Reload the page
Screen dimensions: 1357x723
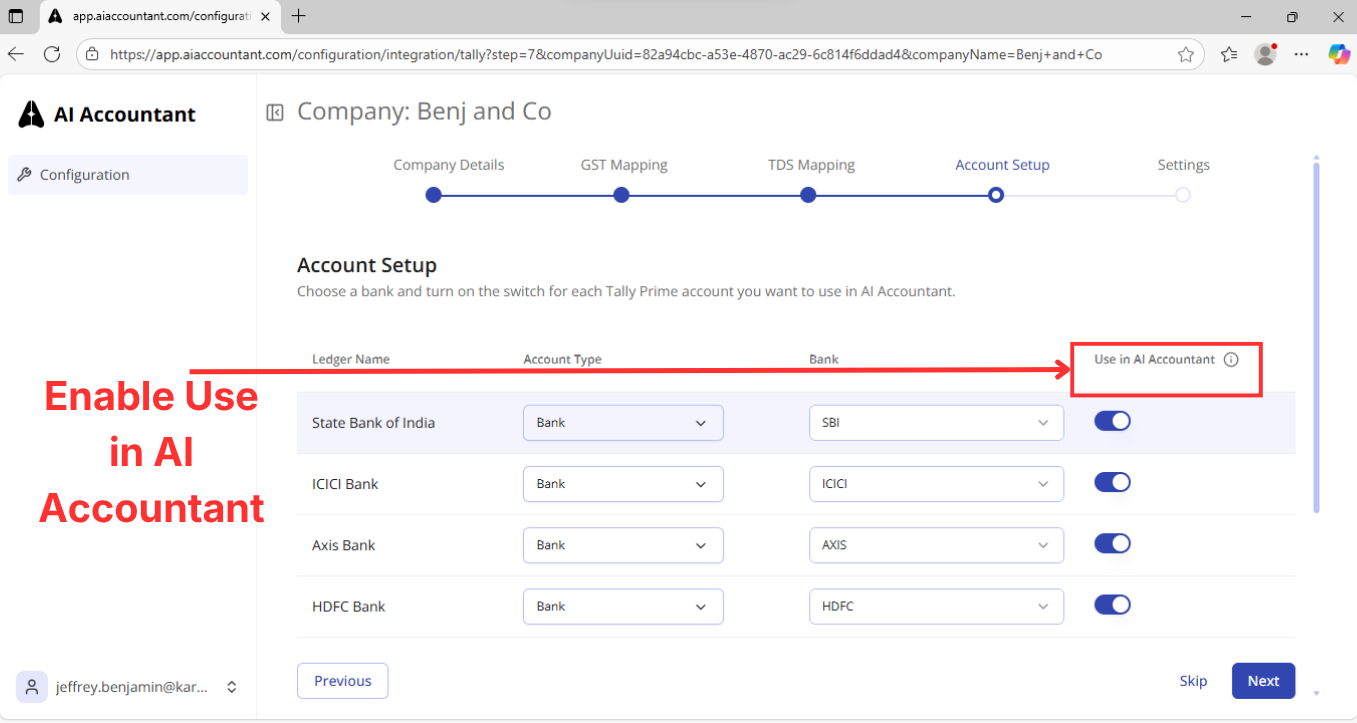pyautogui.click(x=52, y=54)
